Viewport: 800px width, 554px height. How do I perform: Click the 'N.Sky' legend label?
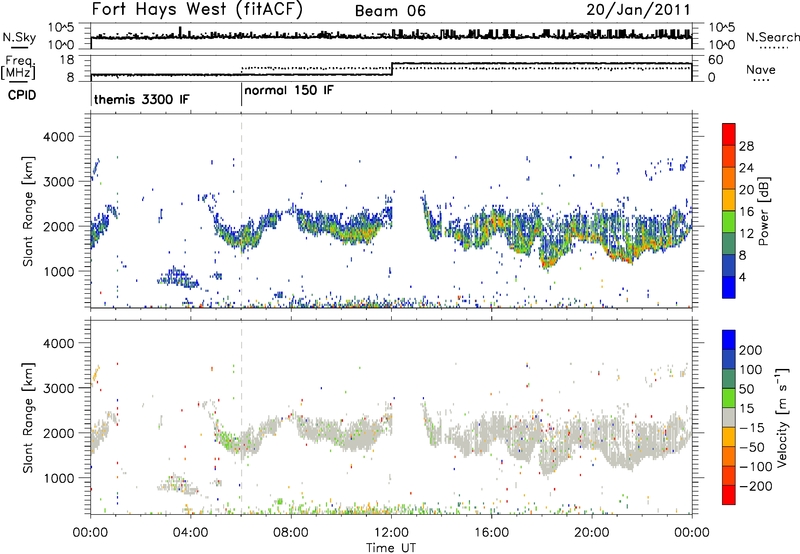[19, 37]
